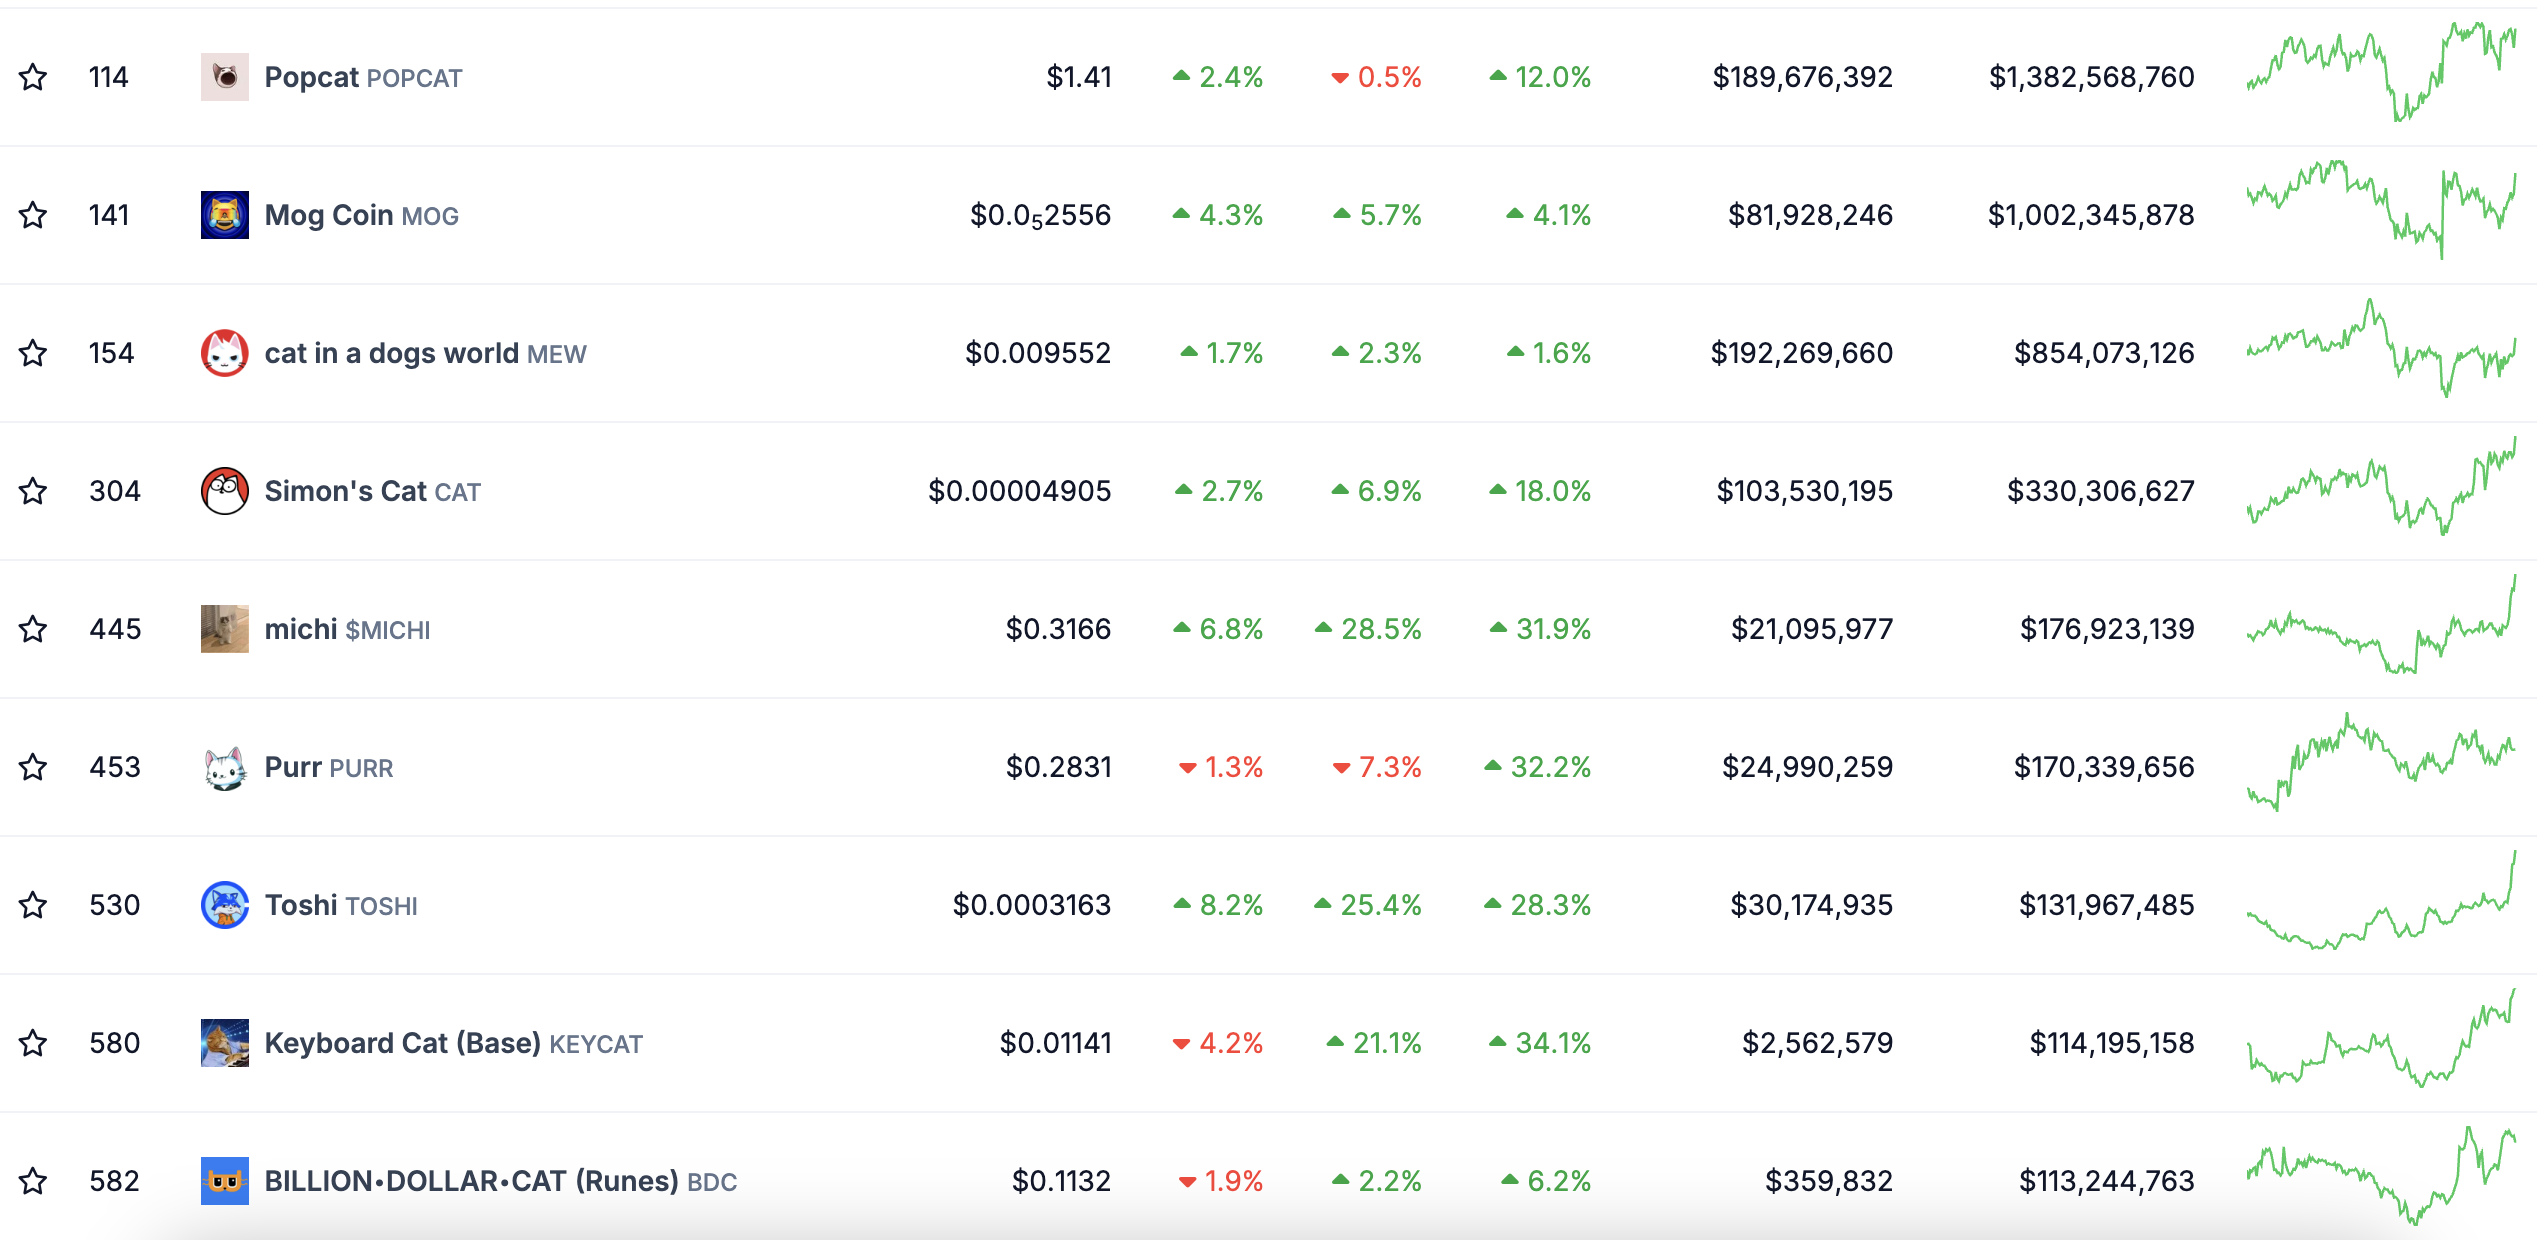Click the michi coin thumbnail icon
The height and width of the screenshot is (1240, 2542).
pos(224,629)
